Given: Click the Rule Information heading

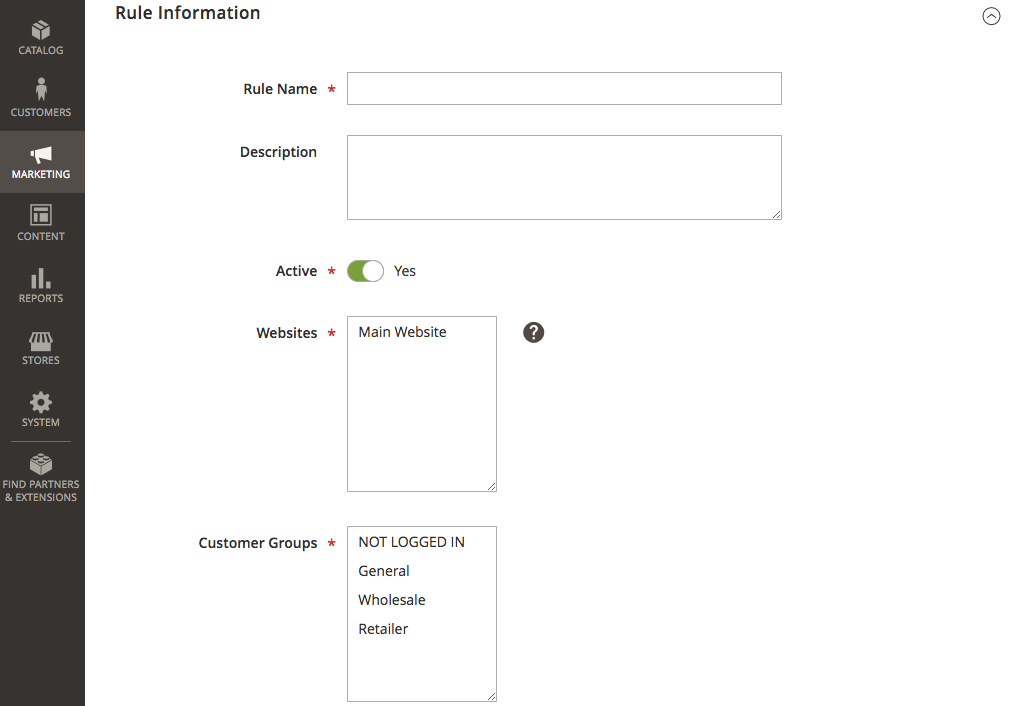Looking at the screenshot, I should [x=188, y=13].
